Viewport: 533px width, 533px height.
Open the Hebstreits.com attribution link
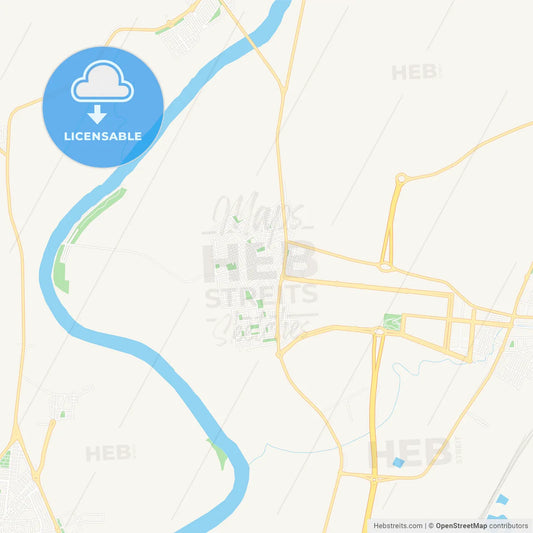pos(398,526)
